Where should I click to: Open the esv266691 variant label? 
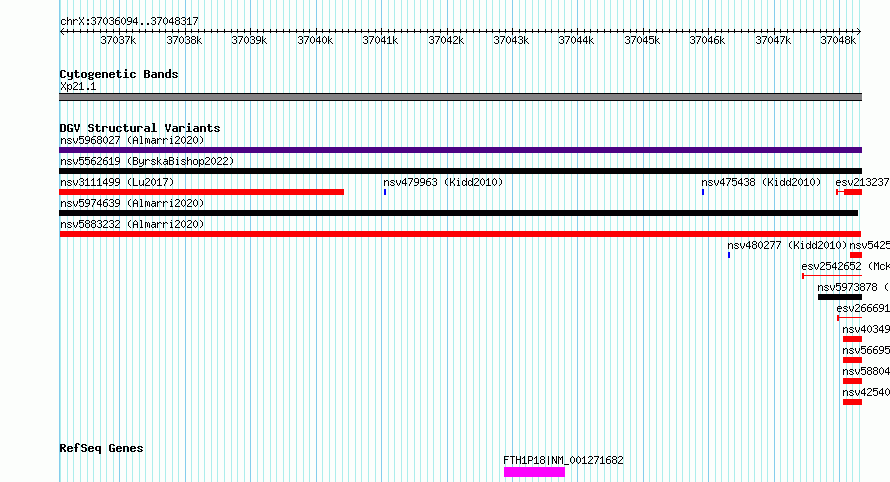coord(863,308)
